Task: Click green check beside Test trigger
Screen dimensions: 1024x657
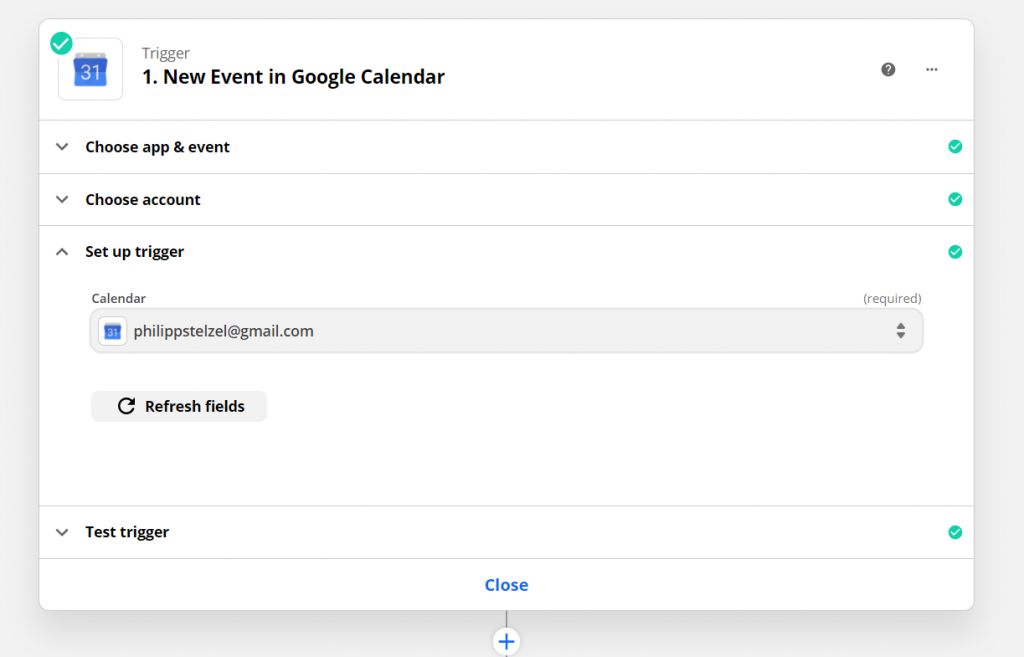Action: click(955, 532)
